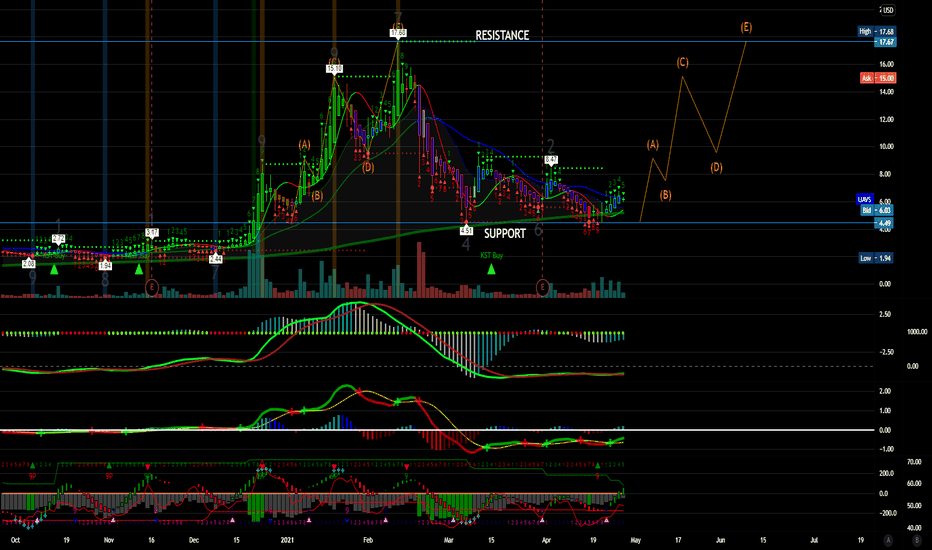Select the Bid 6.03 price label
Image resolution: width=932 pixels, height=550 pixels.
[x=877, y=210]
